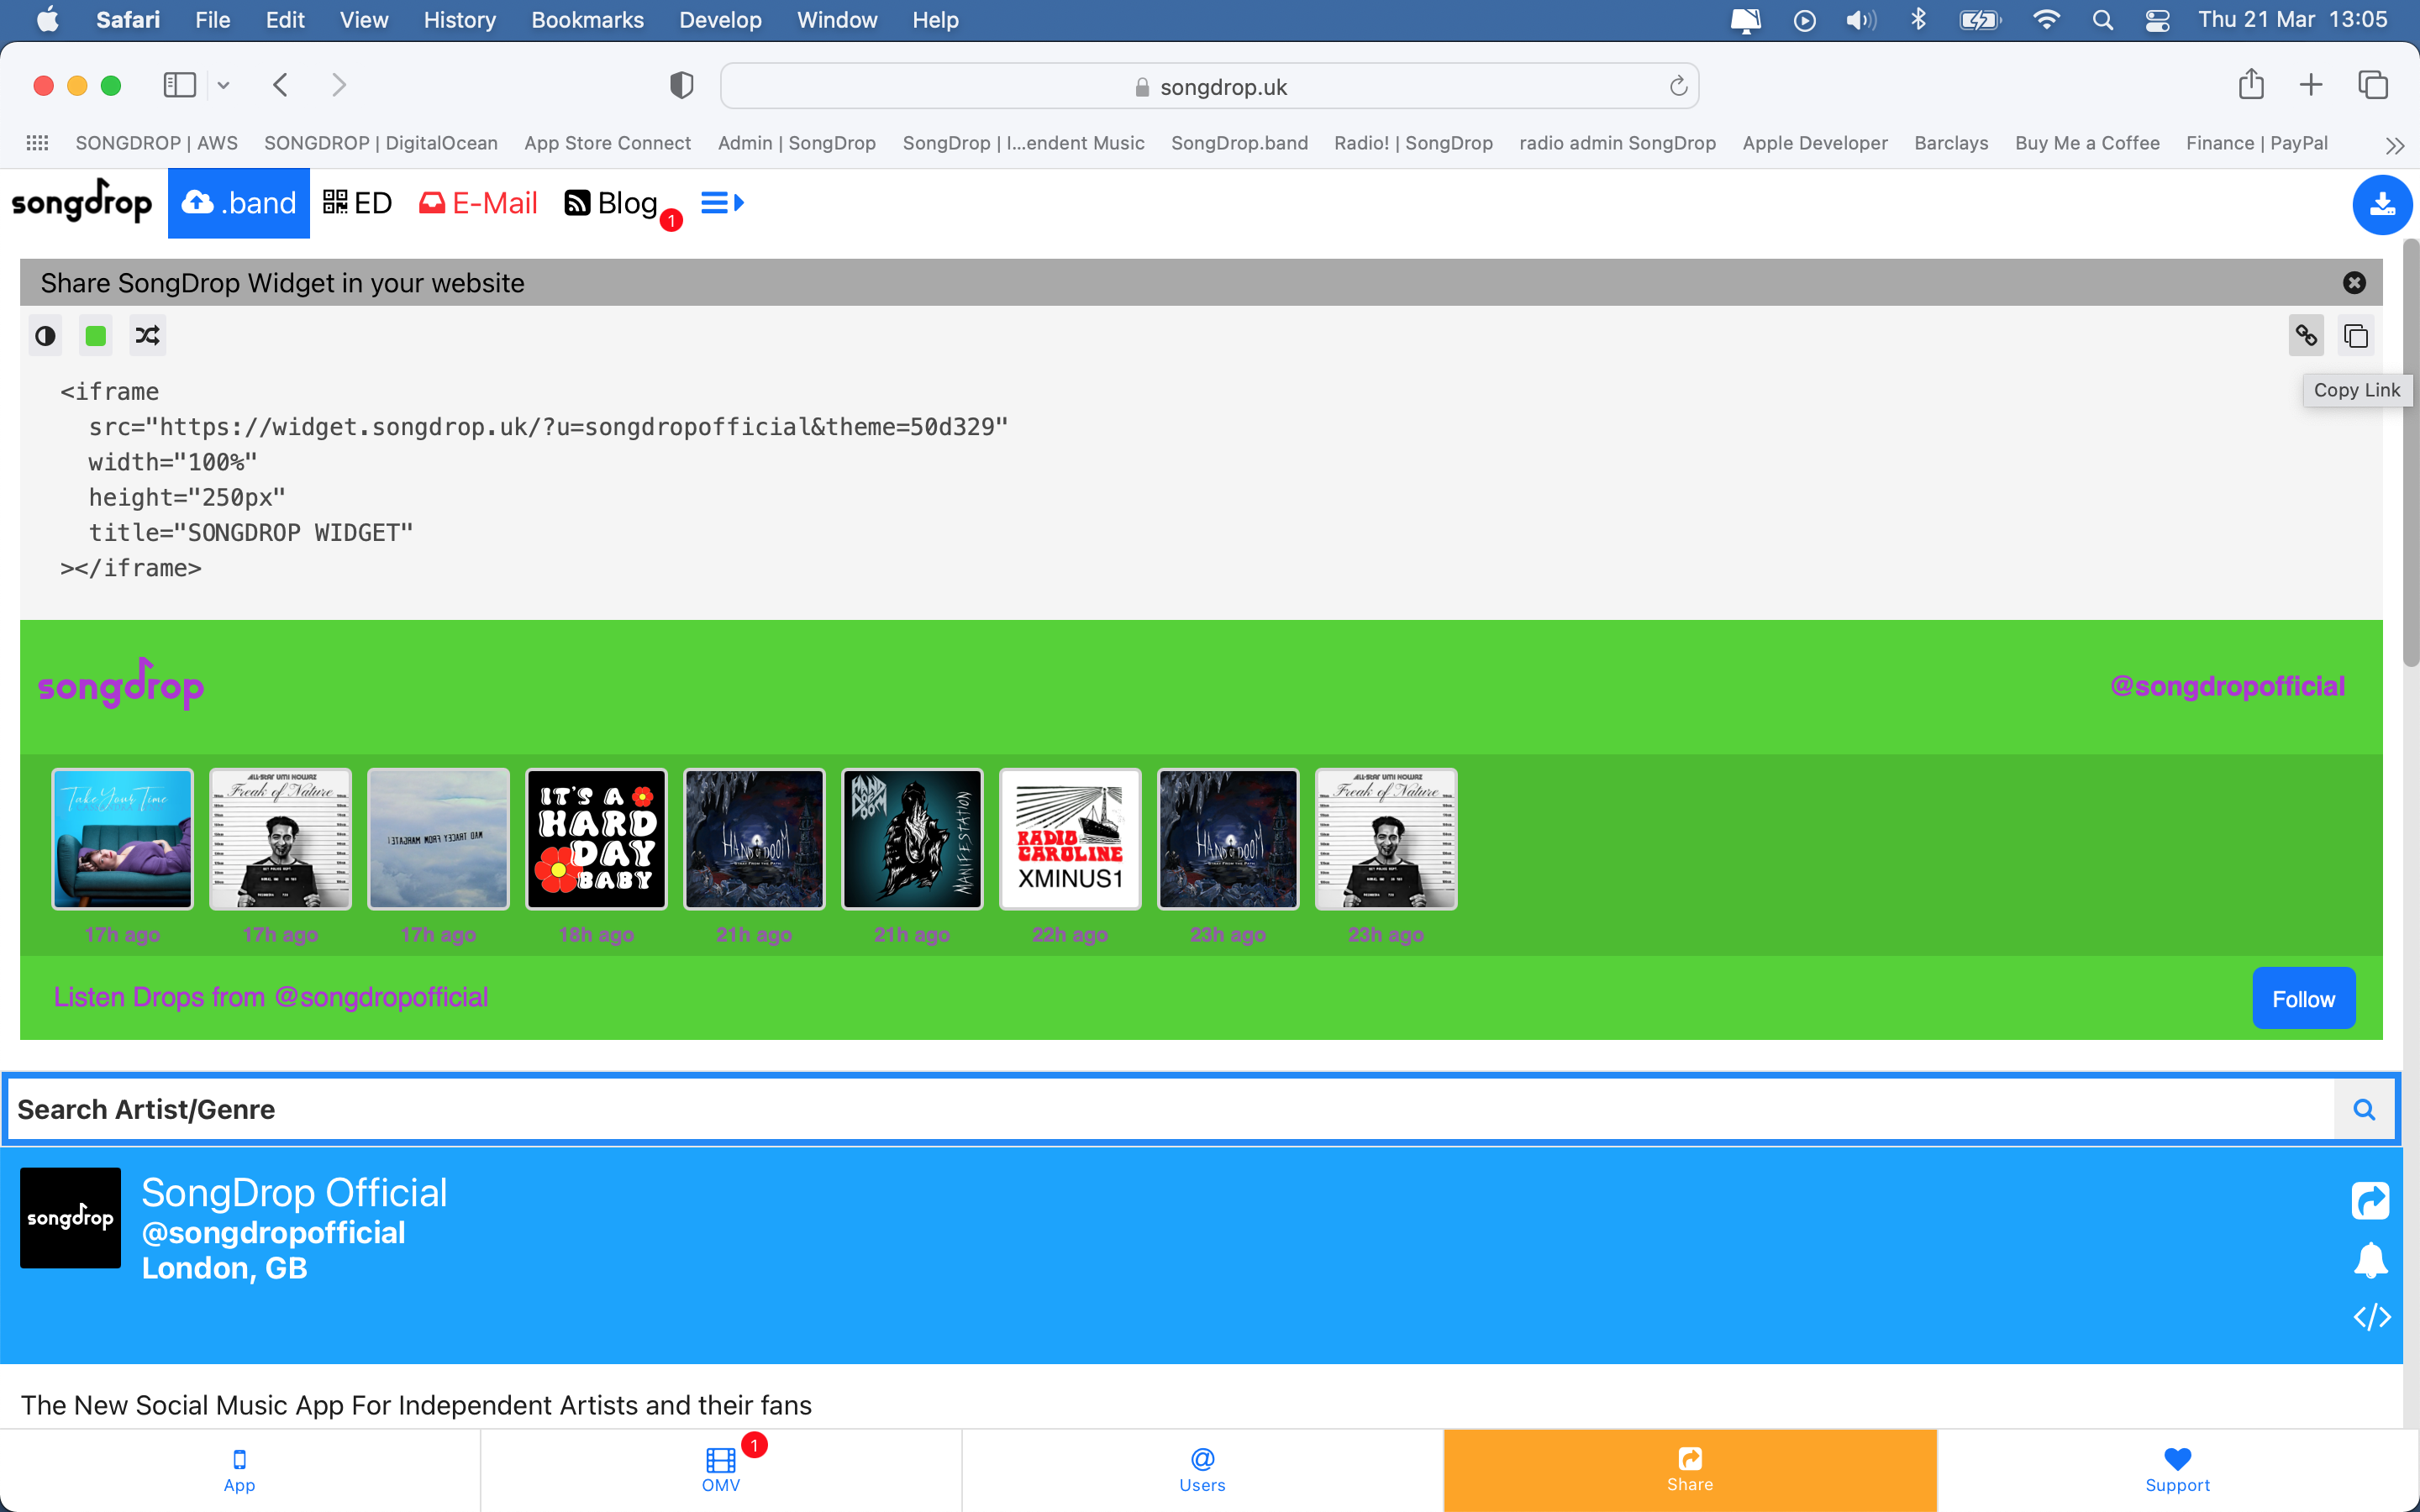This screenshot has width=2420, height=1512.
Task: Open Buy Me a Coffee bookmark
Action: [x=2087, y=143]
